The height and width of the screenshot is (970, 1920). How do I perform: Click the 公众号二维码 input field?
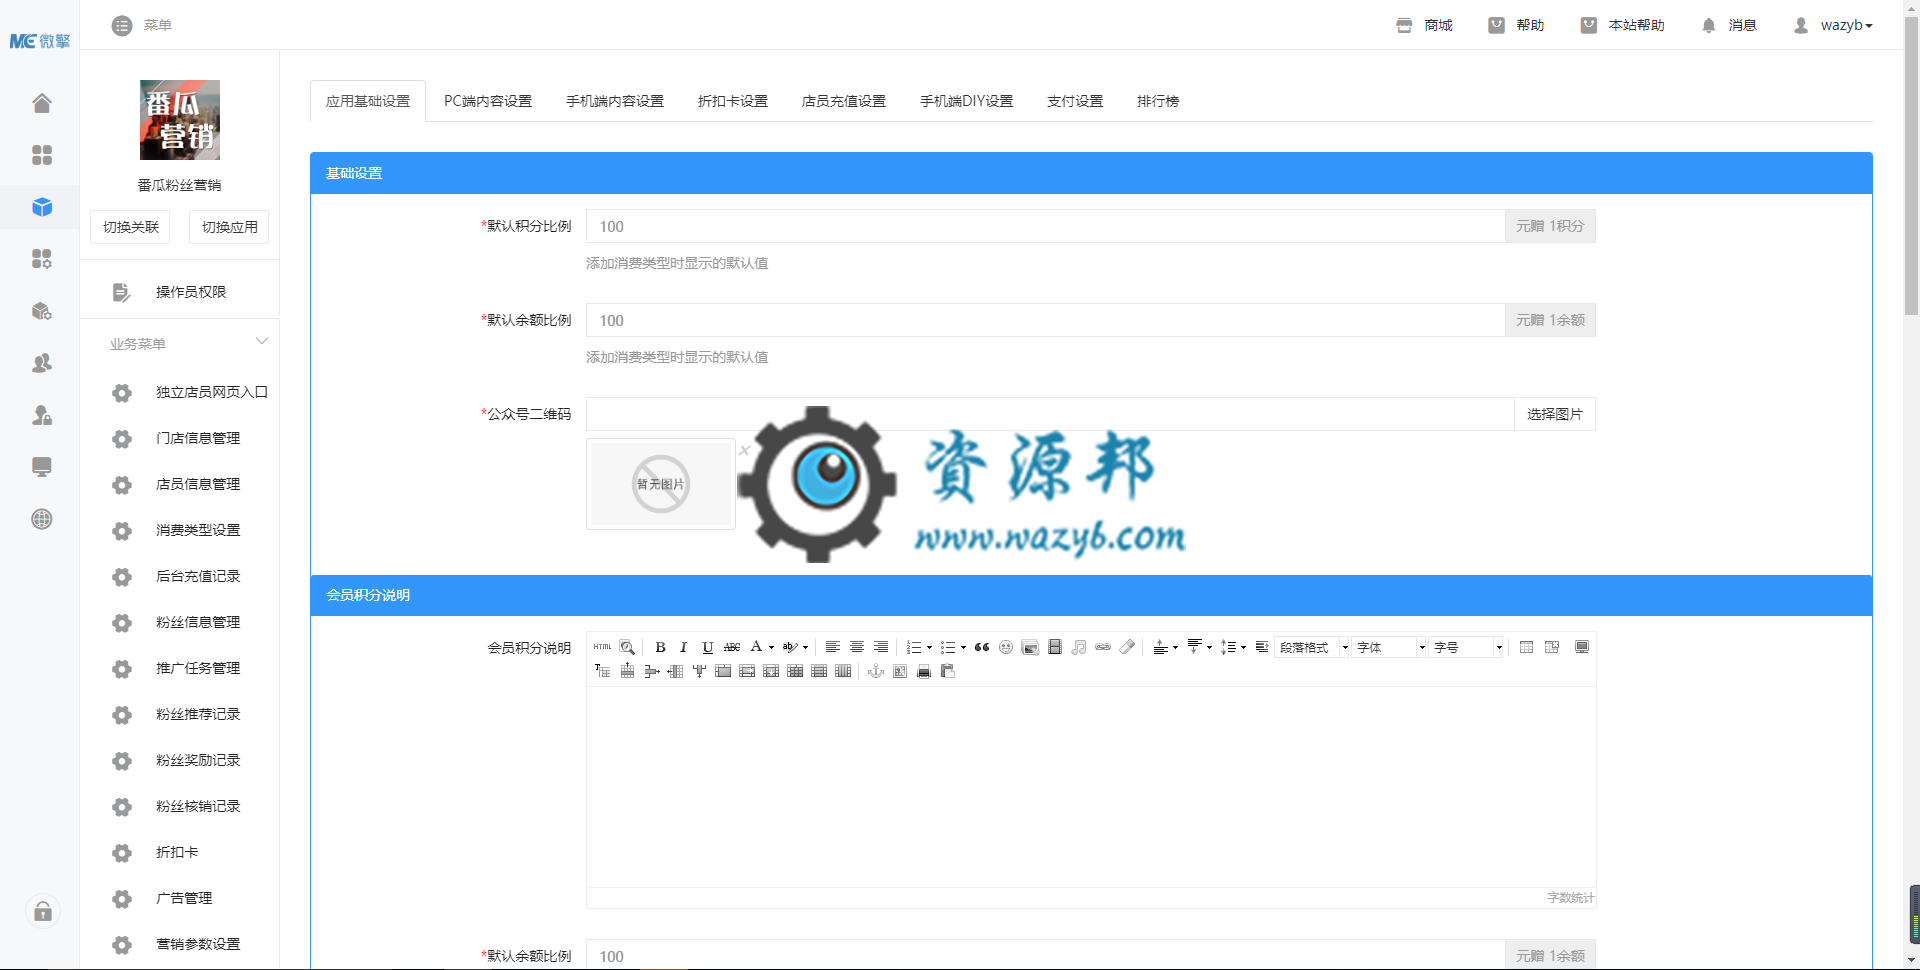click(1050, 414)
